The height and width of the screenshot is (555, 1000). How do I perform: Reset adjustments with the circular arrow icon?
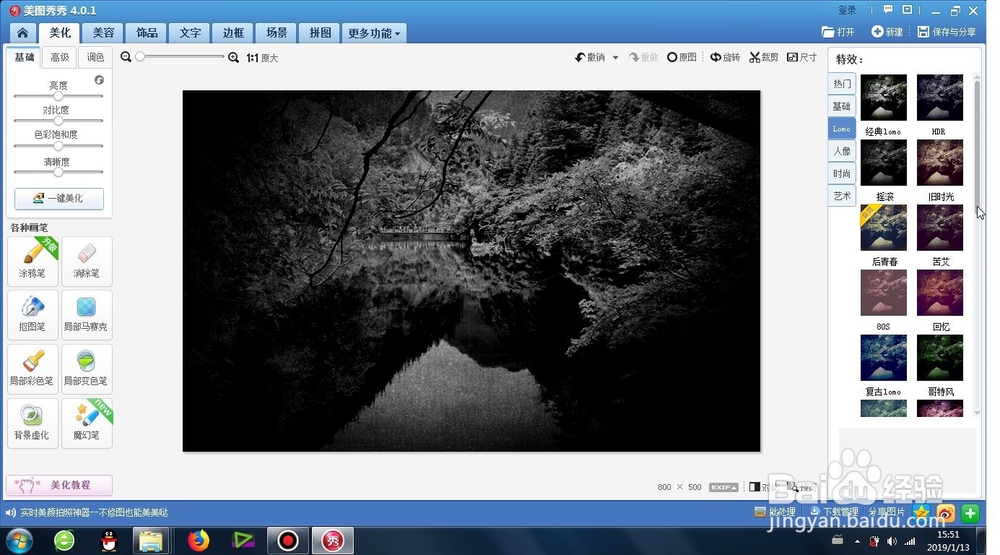[x=99, y=80]
